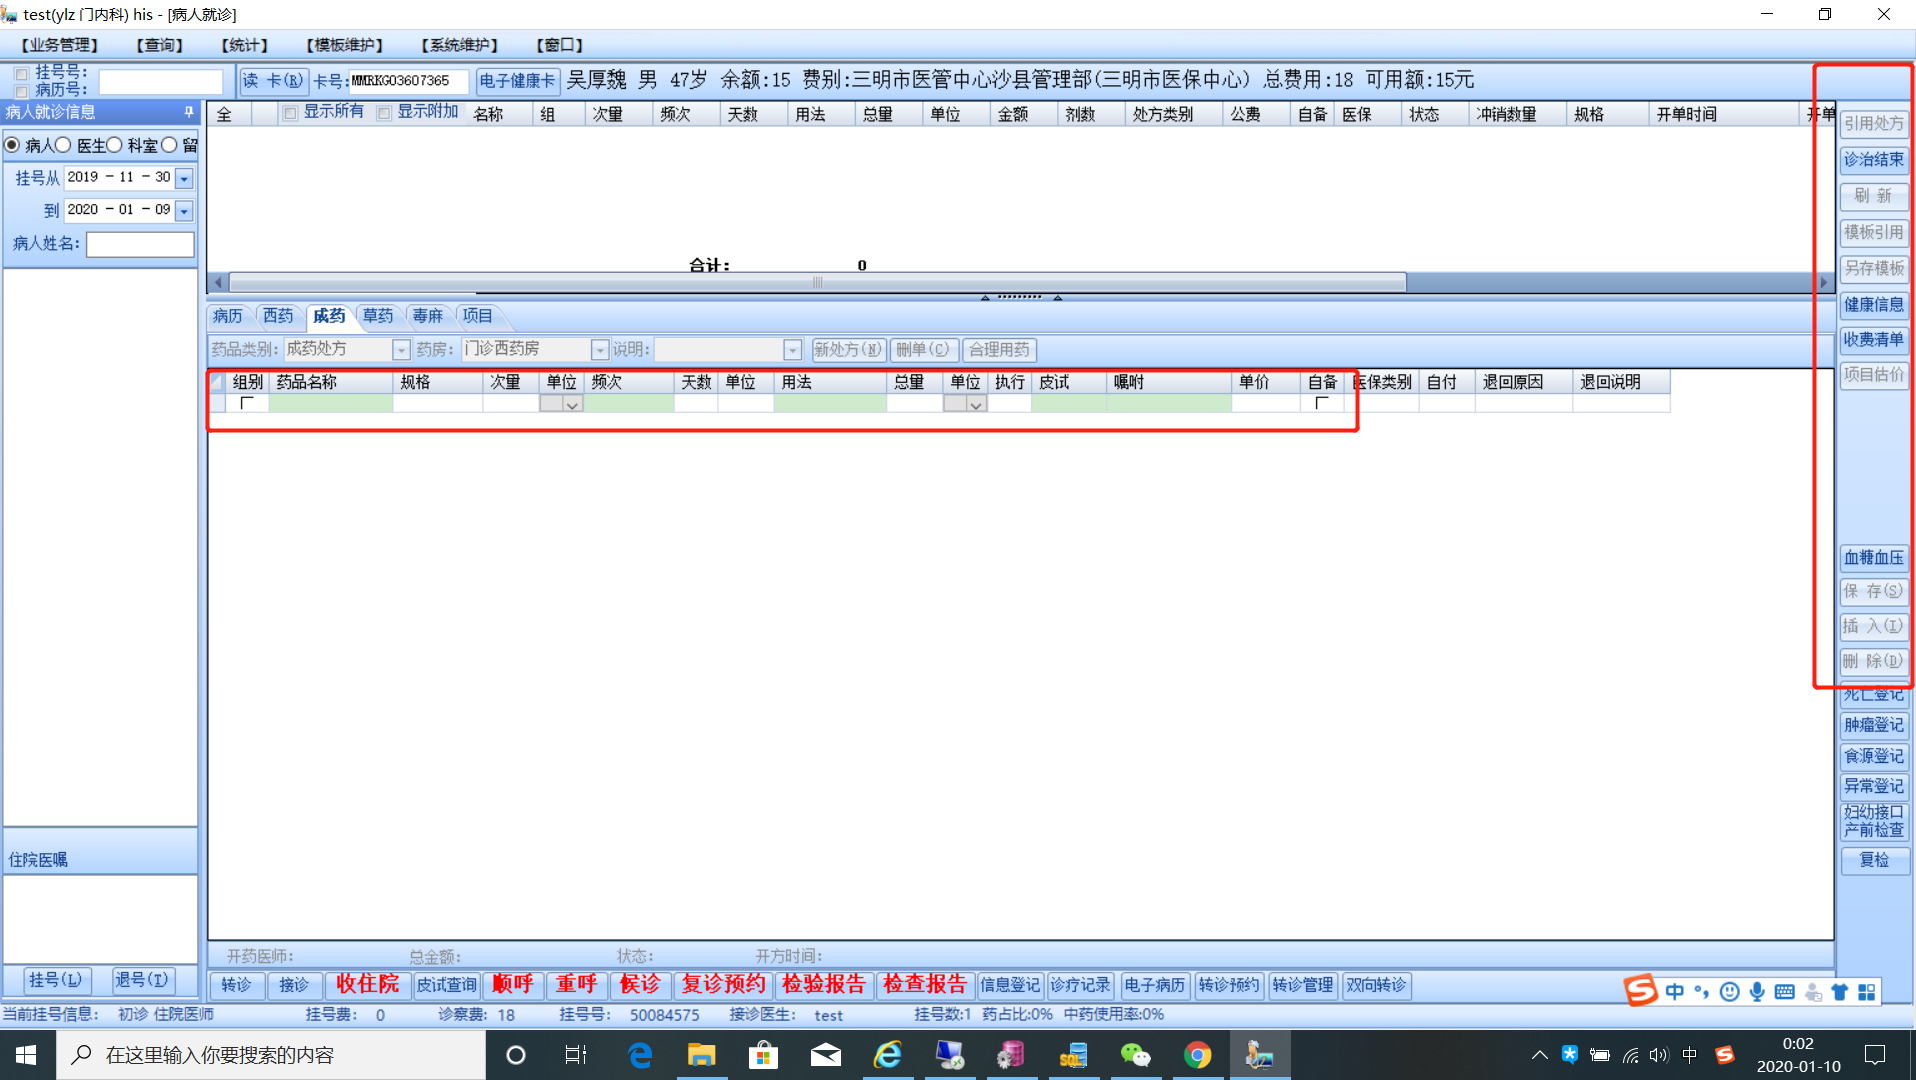This screenshot has height=1080, width=1916.
Task: Open Cortana circle on taskbar
Action: (x=516, y=1055)
